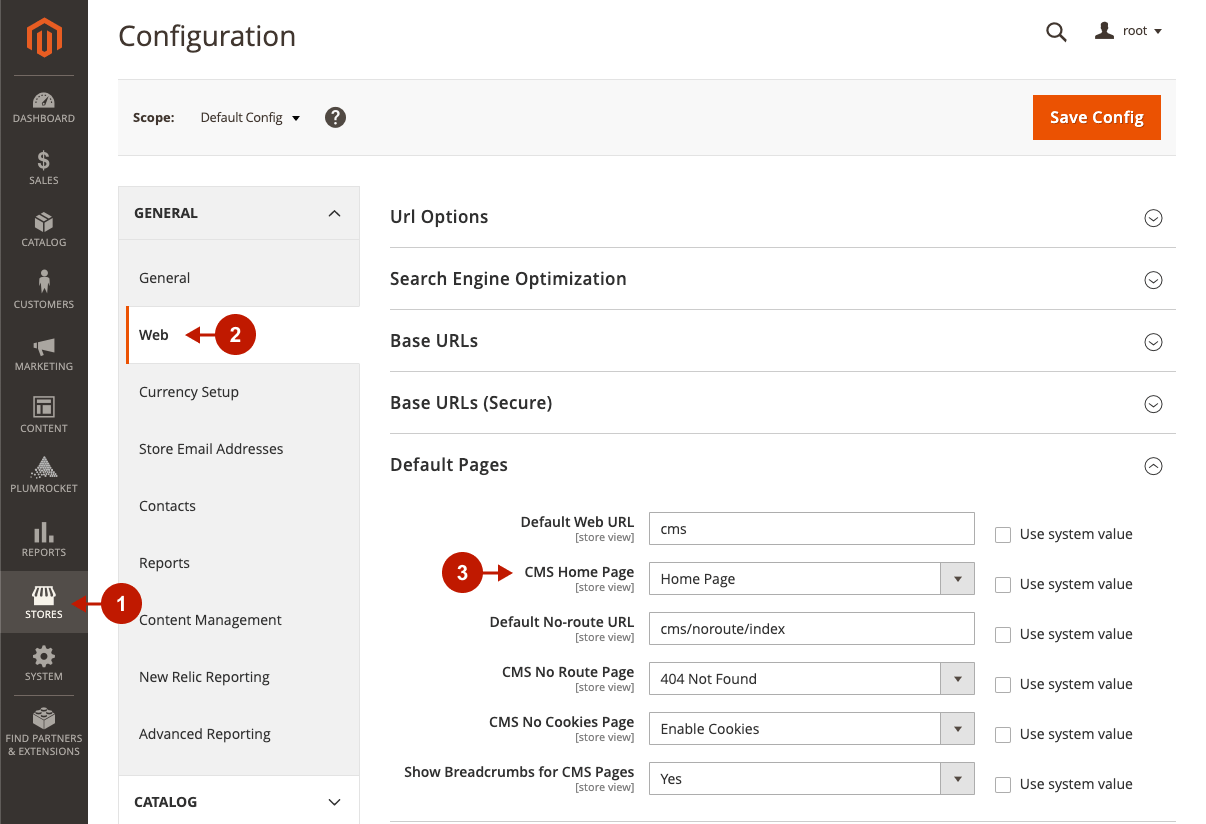The image size is (1206, 824).
Task: Switch to the Web settings tab
Action: tap(154, 334)
